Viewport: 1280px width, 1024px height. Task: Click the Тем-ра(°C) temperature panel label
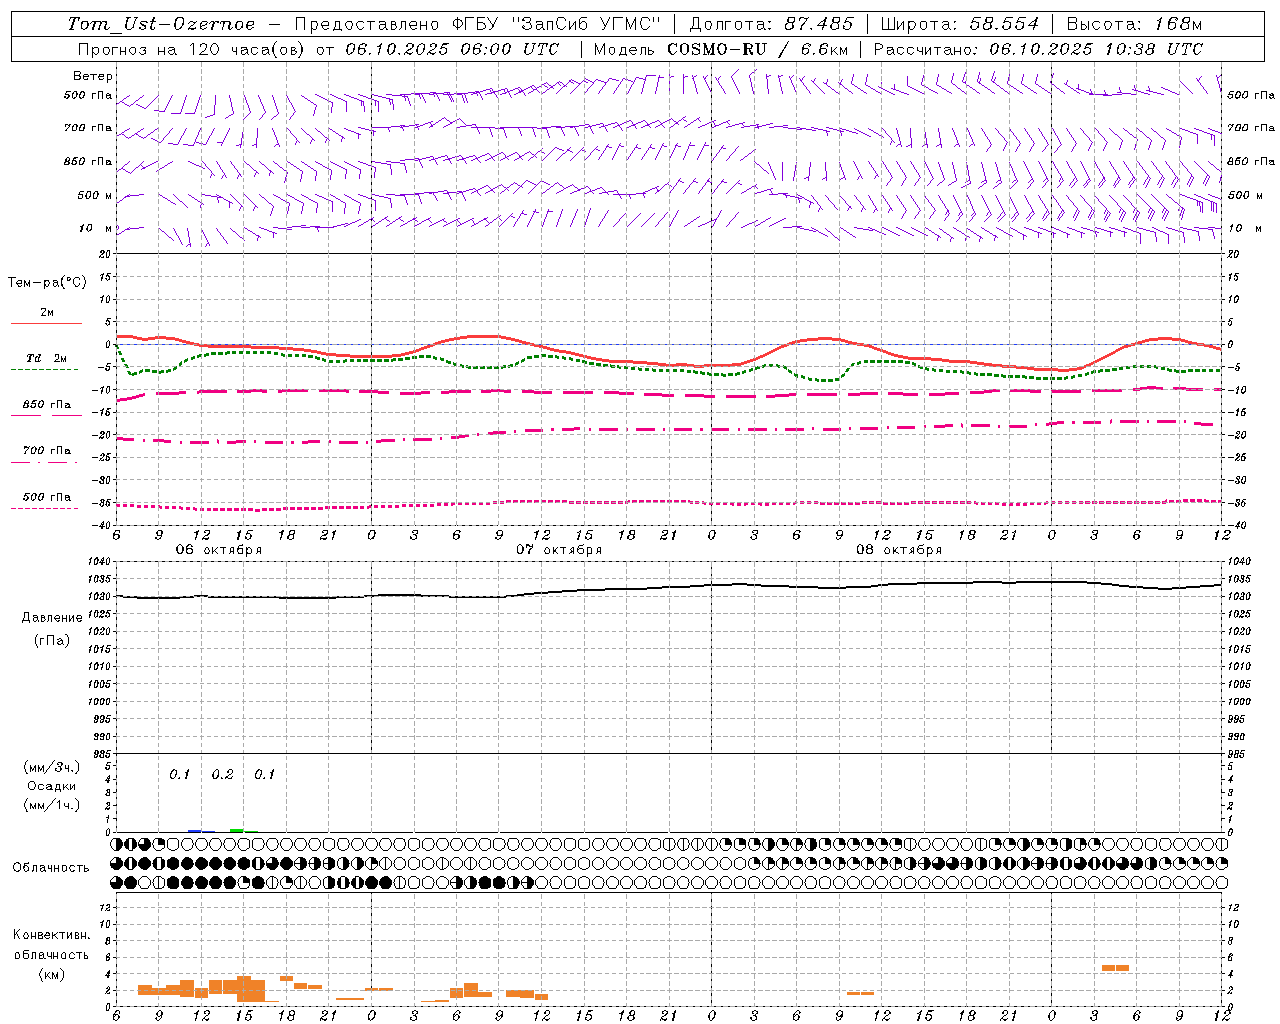pyautogui.click(x=47, y=283)
